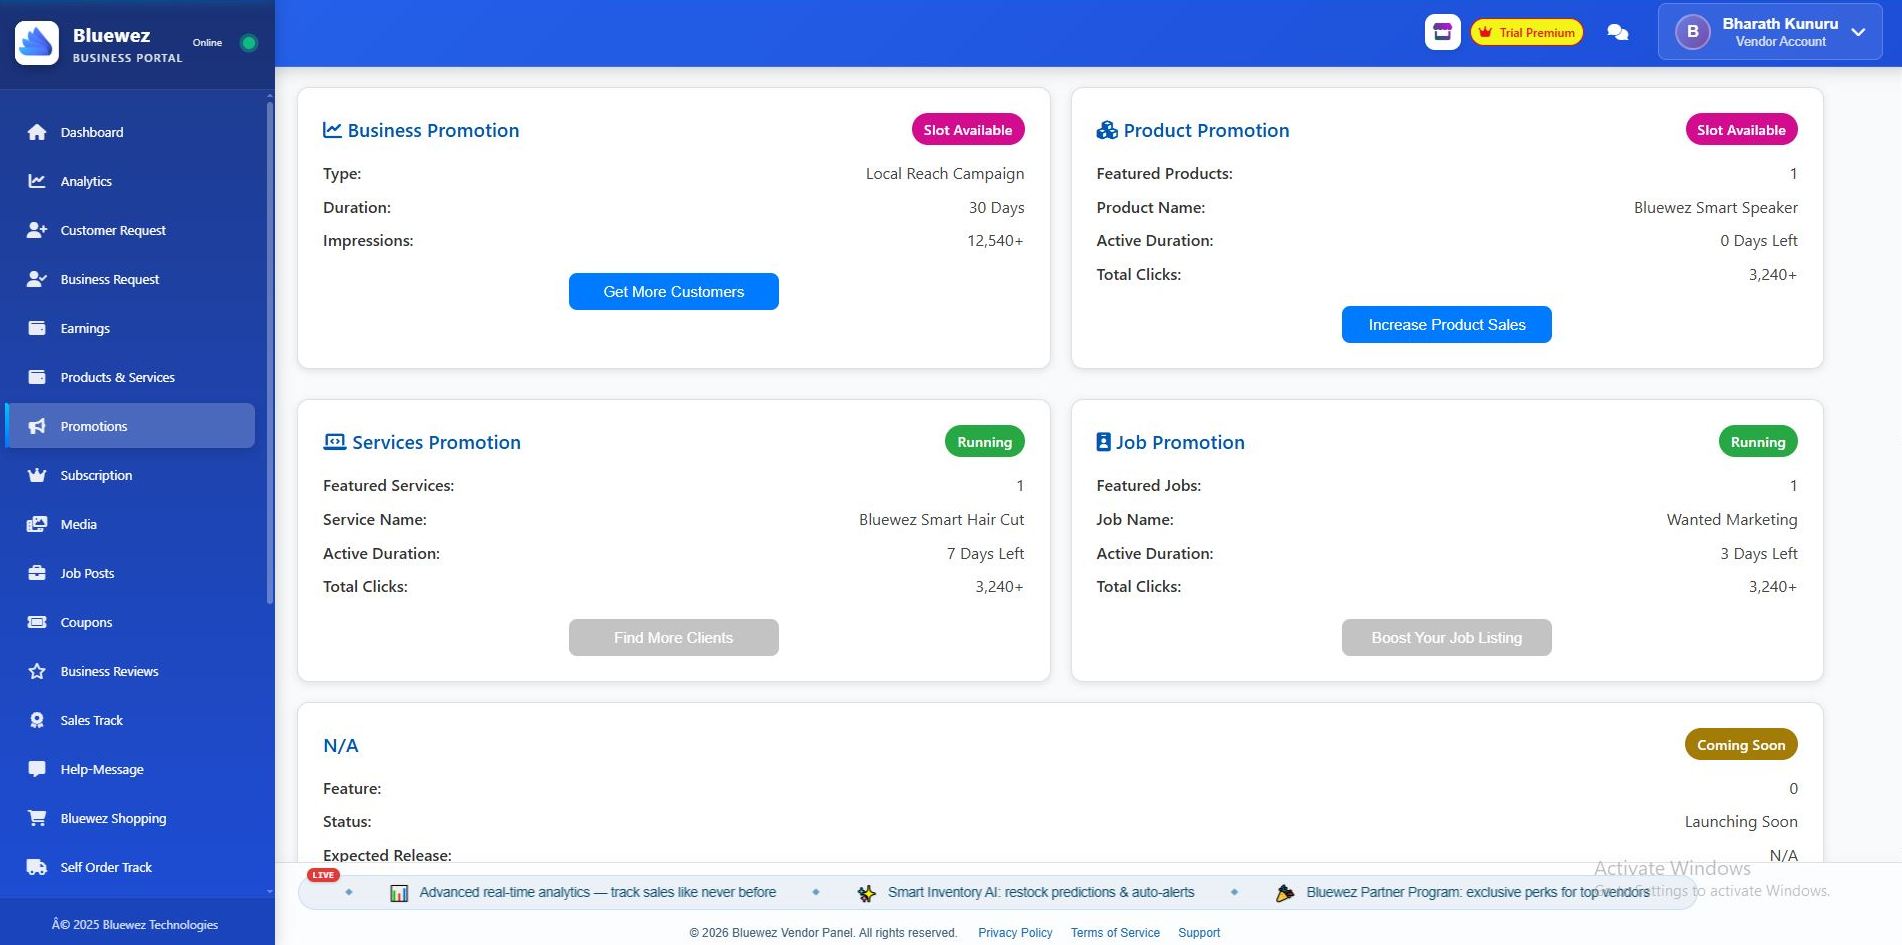This screenshot has width=1902, height=945.
Task: Click the Job Promotion Running badge
Action: pyautogui.click(x=1758, y=442)
